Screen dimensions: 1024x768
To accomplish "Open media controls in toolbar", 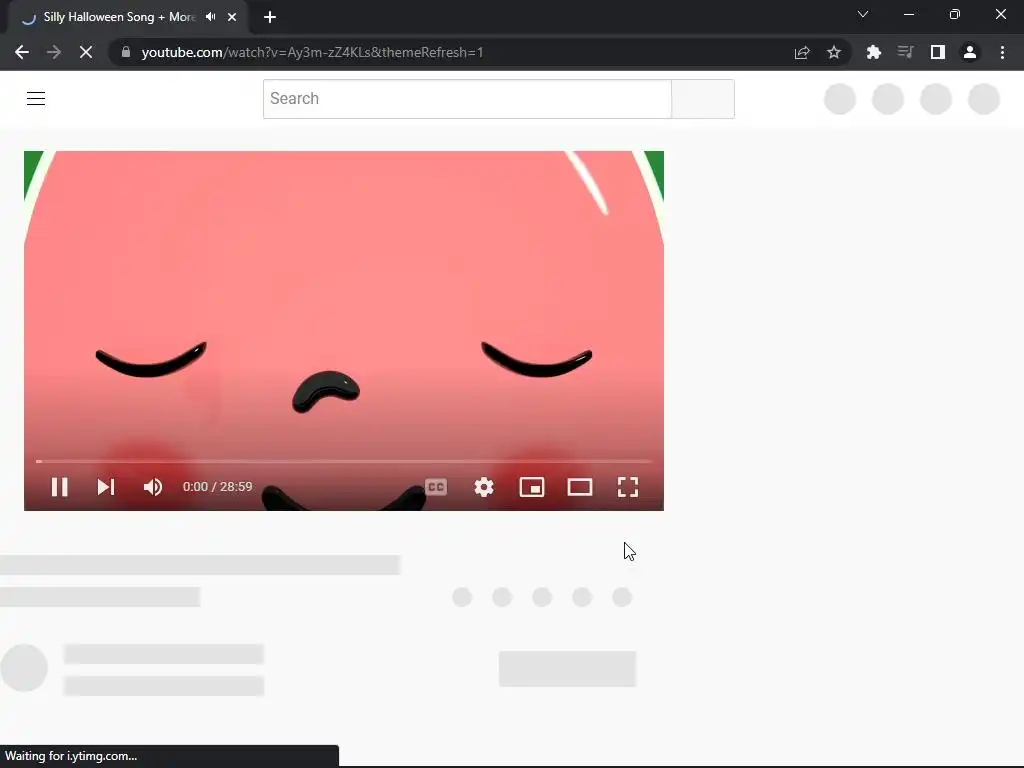I will 905,52.
